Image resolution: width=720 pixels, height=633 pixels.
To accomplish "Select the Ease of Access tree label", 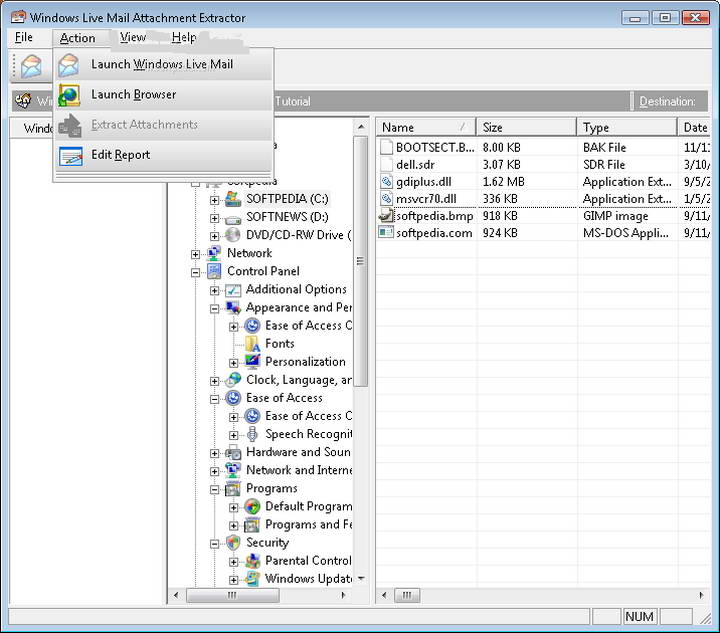I will coord(284,398).
